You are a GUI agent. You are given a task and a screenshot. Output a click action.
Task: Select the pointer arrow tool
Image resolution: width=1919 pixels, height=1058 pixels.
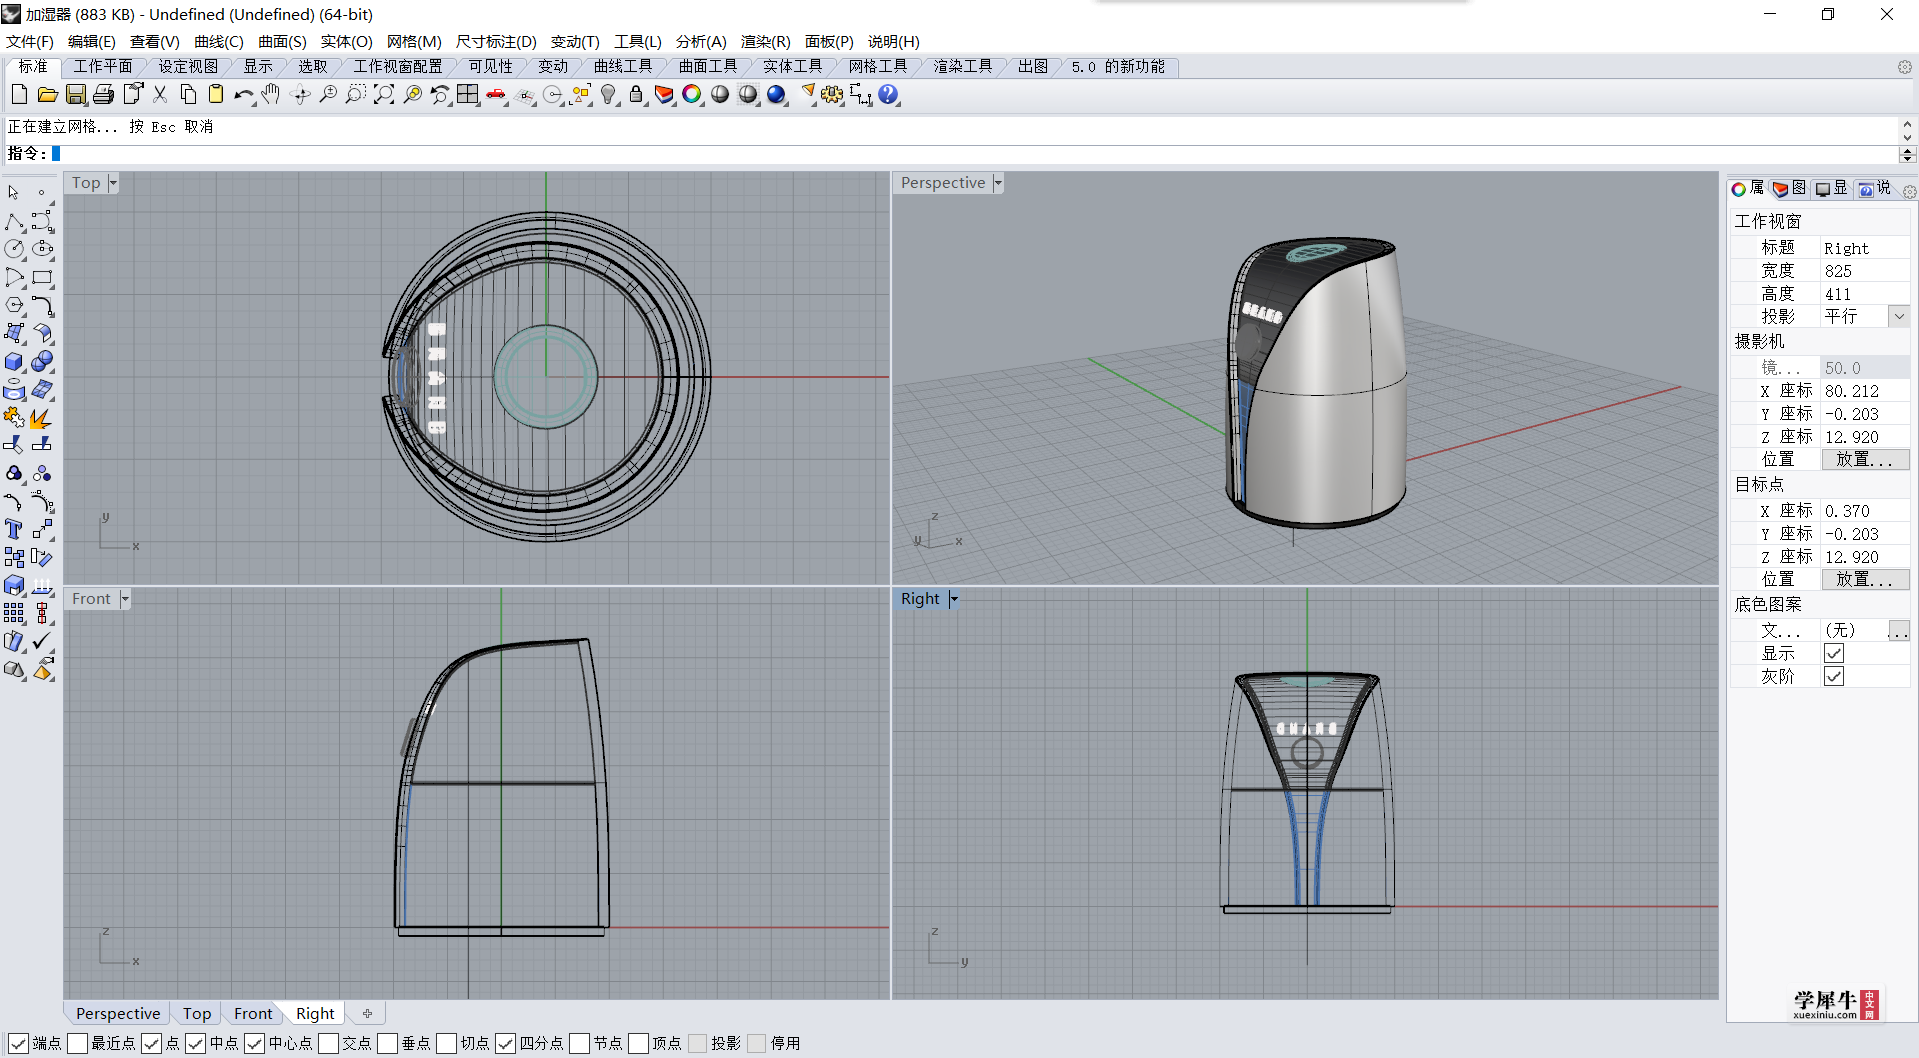pos(14,192)
